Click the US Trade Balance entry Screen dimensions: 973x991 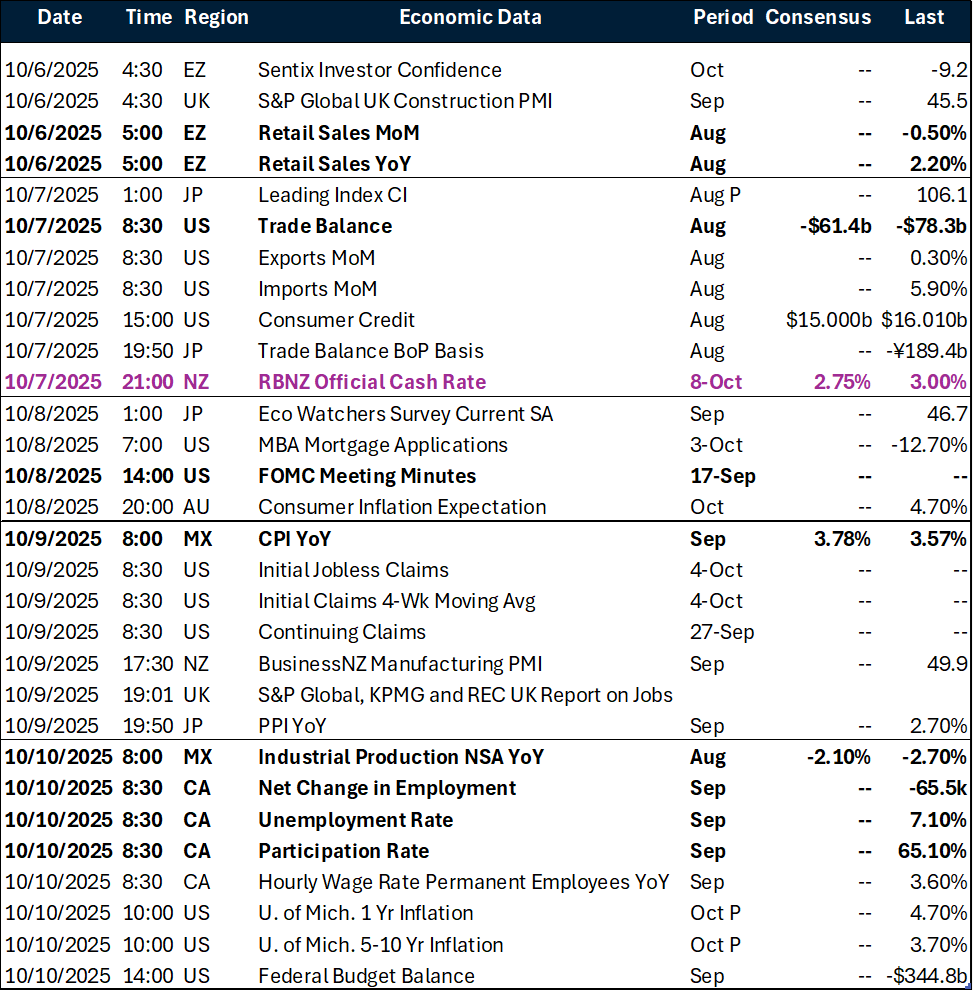click(322, 226)
